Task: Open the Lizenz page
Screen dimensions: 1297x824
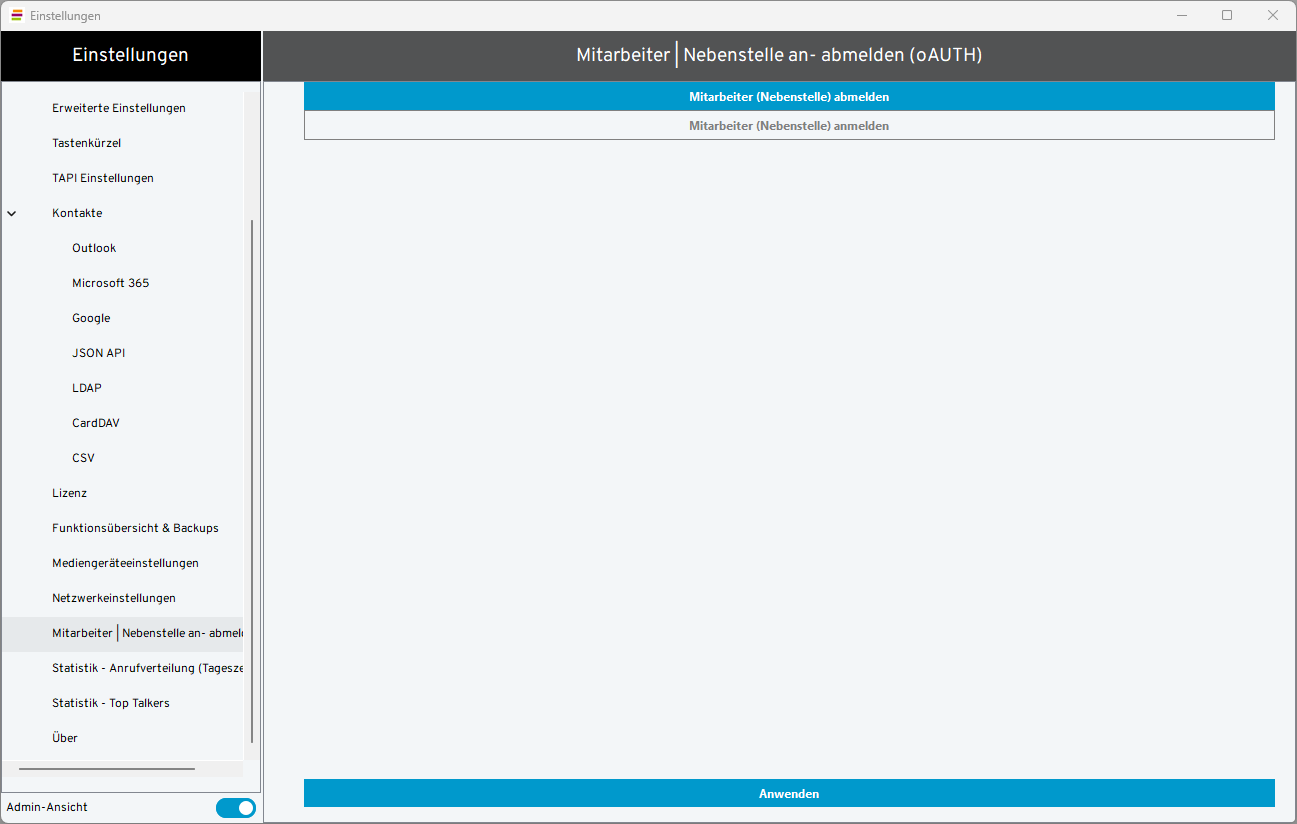Action: [x=69, y=493]
